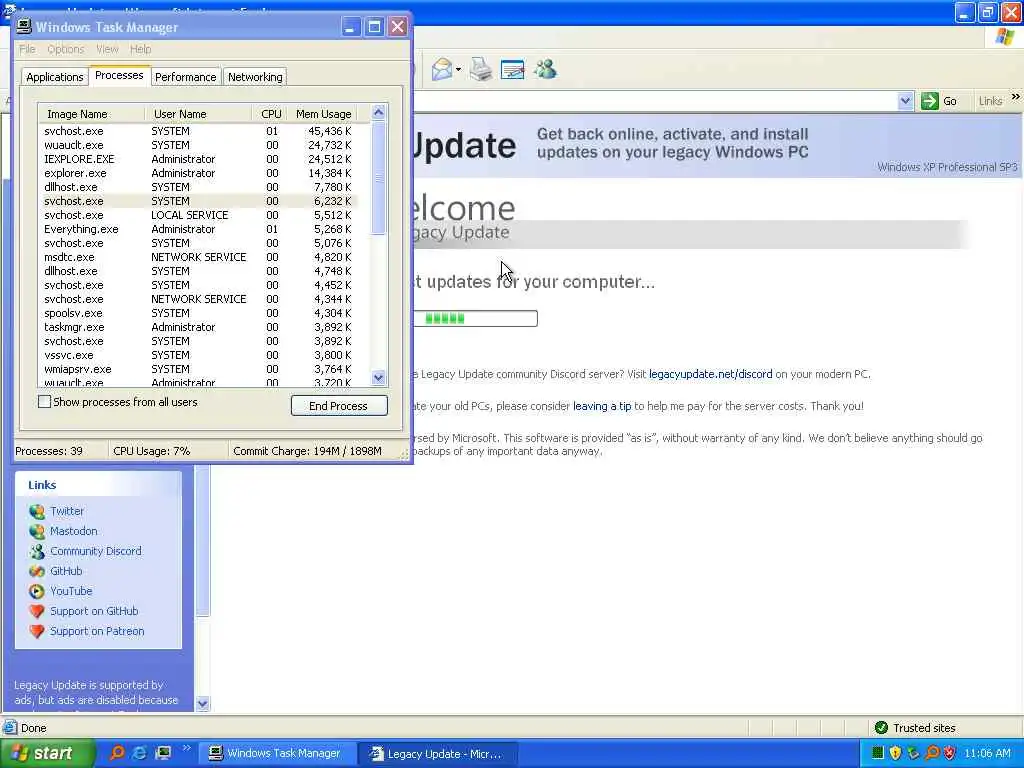Select the wmiapsrv.exe process row

click(x=198, y=369)
